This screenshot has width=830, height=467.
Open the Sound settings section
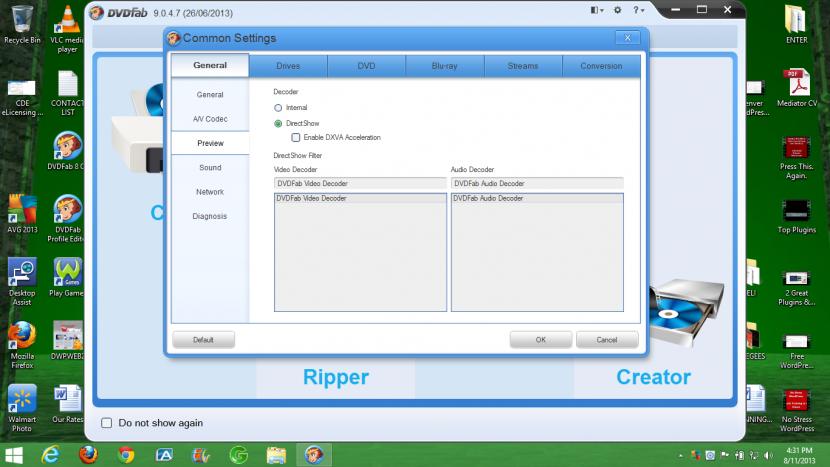[x=210, y=168]
